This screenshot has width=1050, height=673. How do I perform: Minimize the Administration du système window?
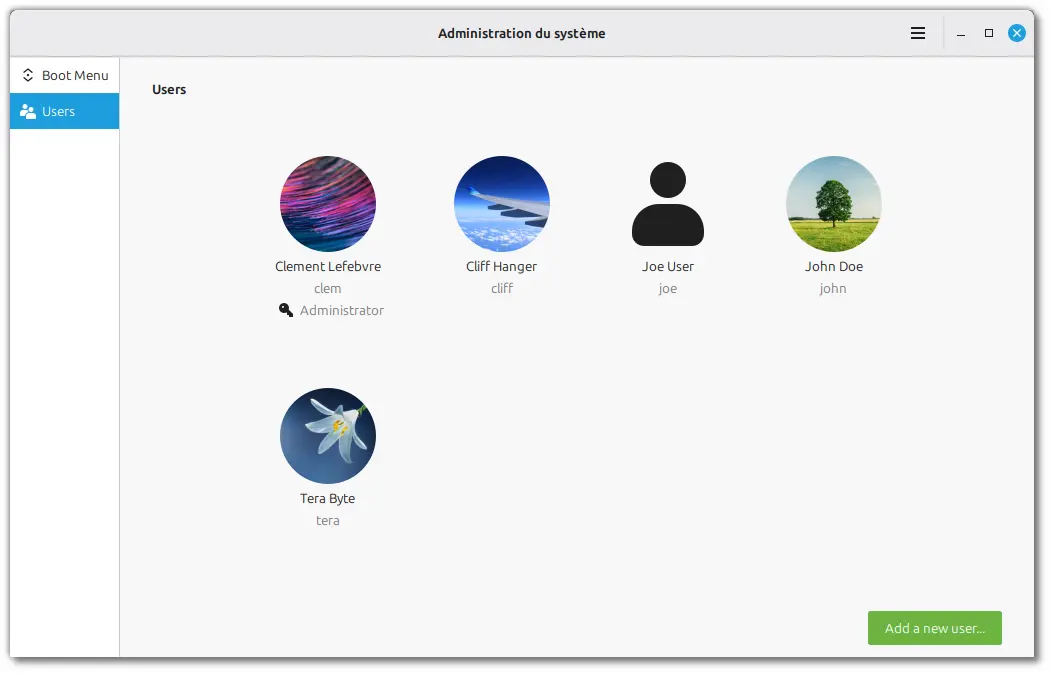(x=961, y=33)
